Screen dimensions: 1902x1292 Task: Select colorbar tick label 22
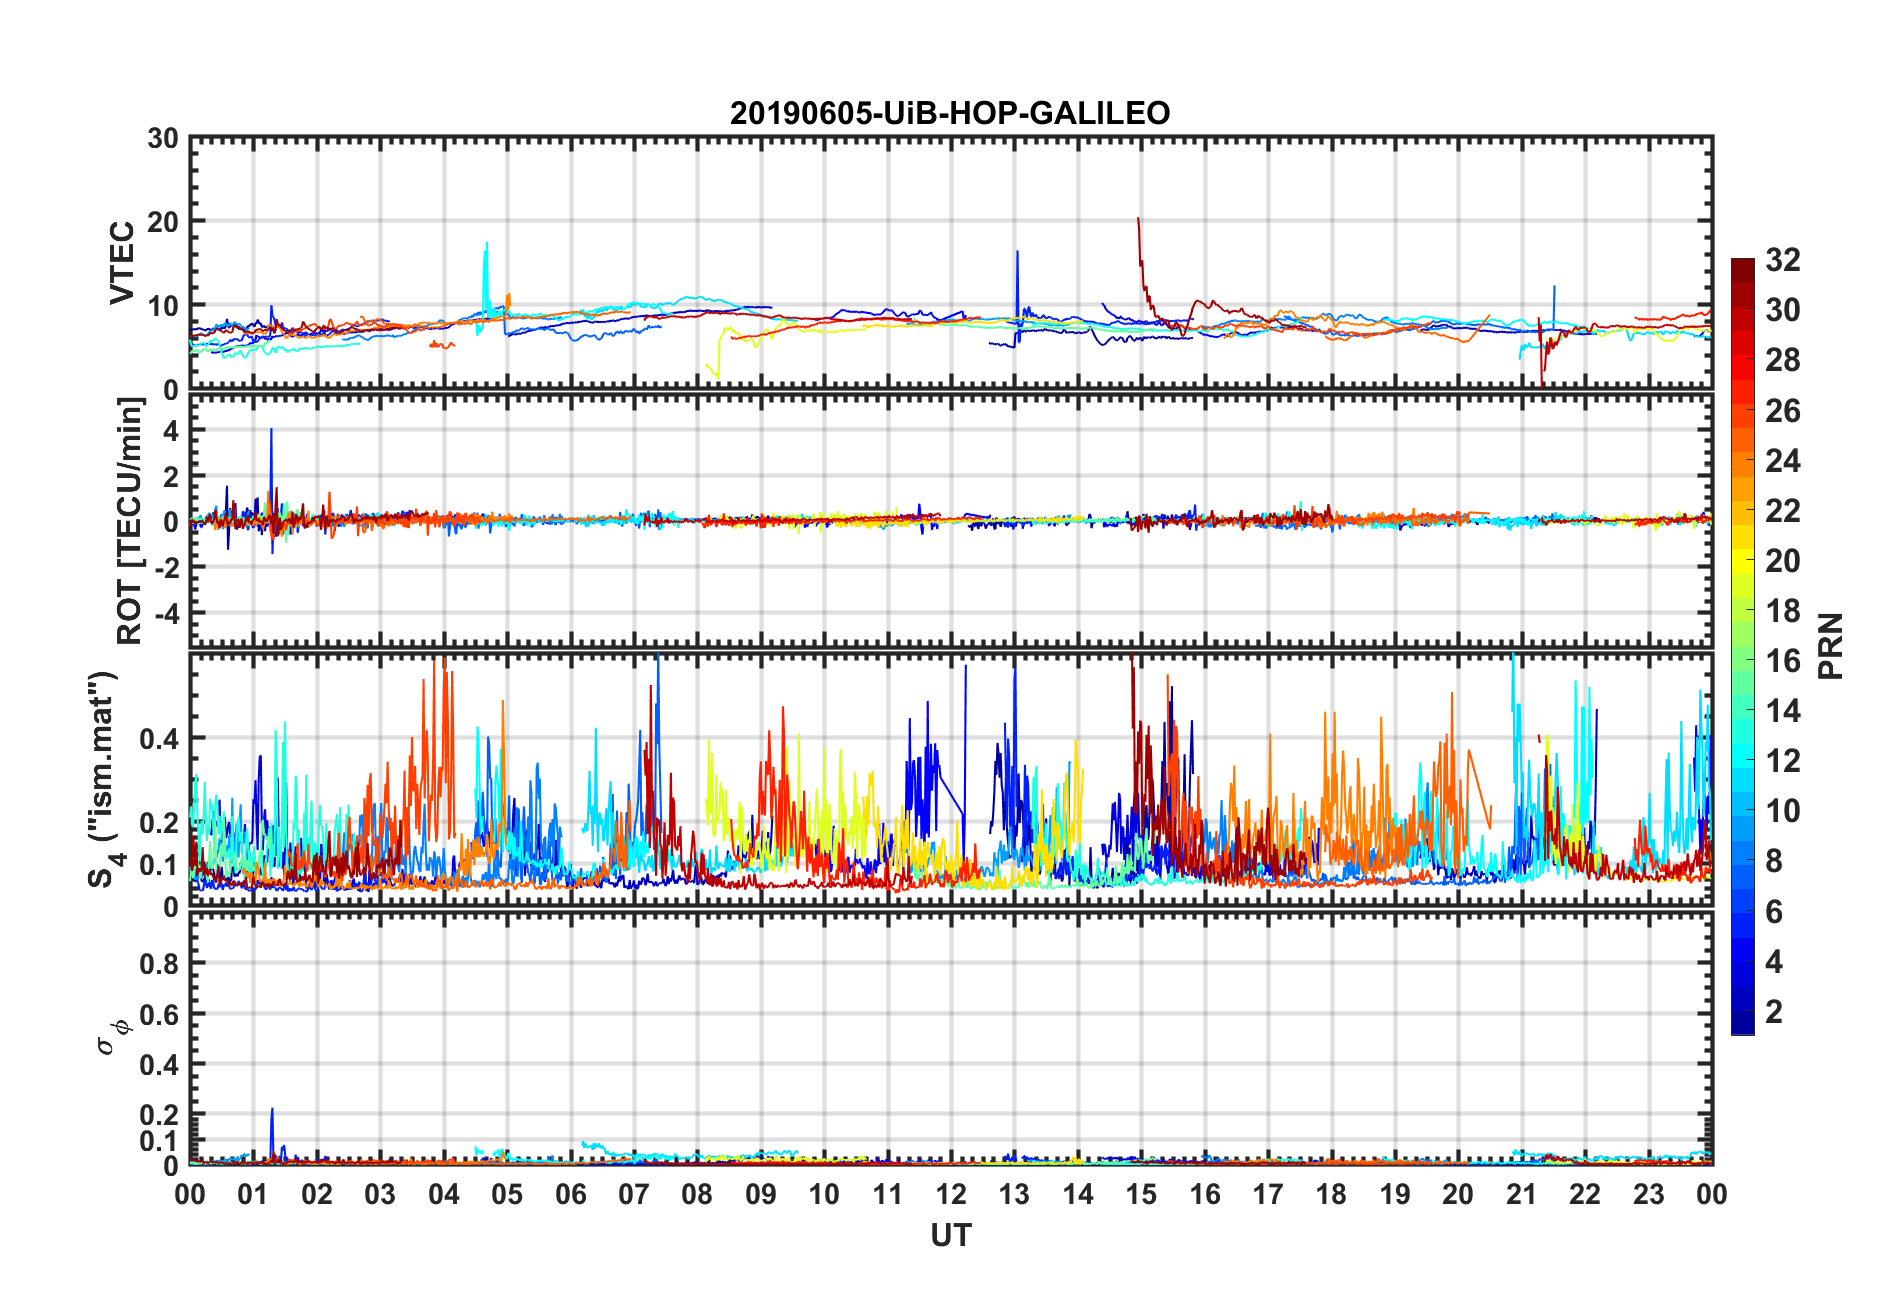point(1783,510)
